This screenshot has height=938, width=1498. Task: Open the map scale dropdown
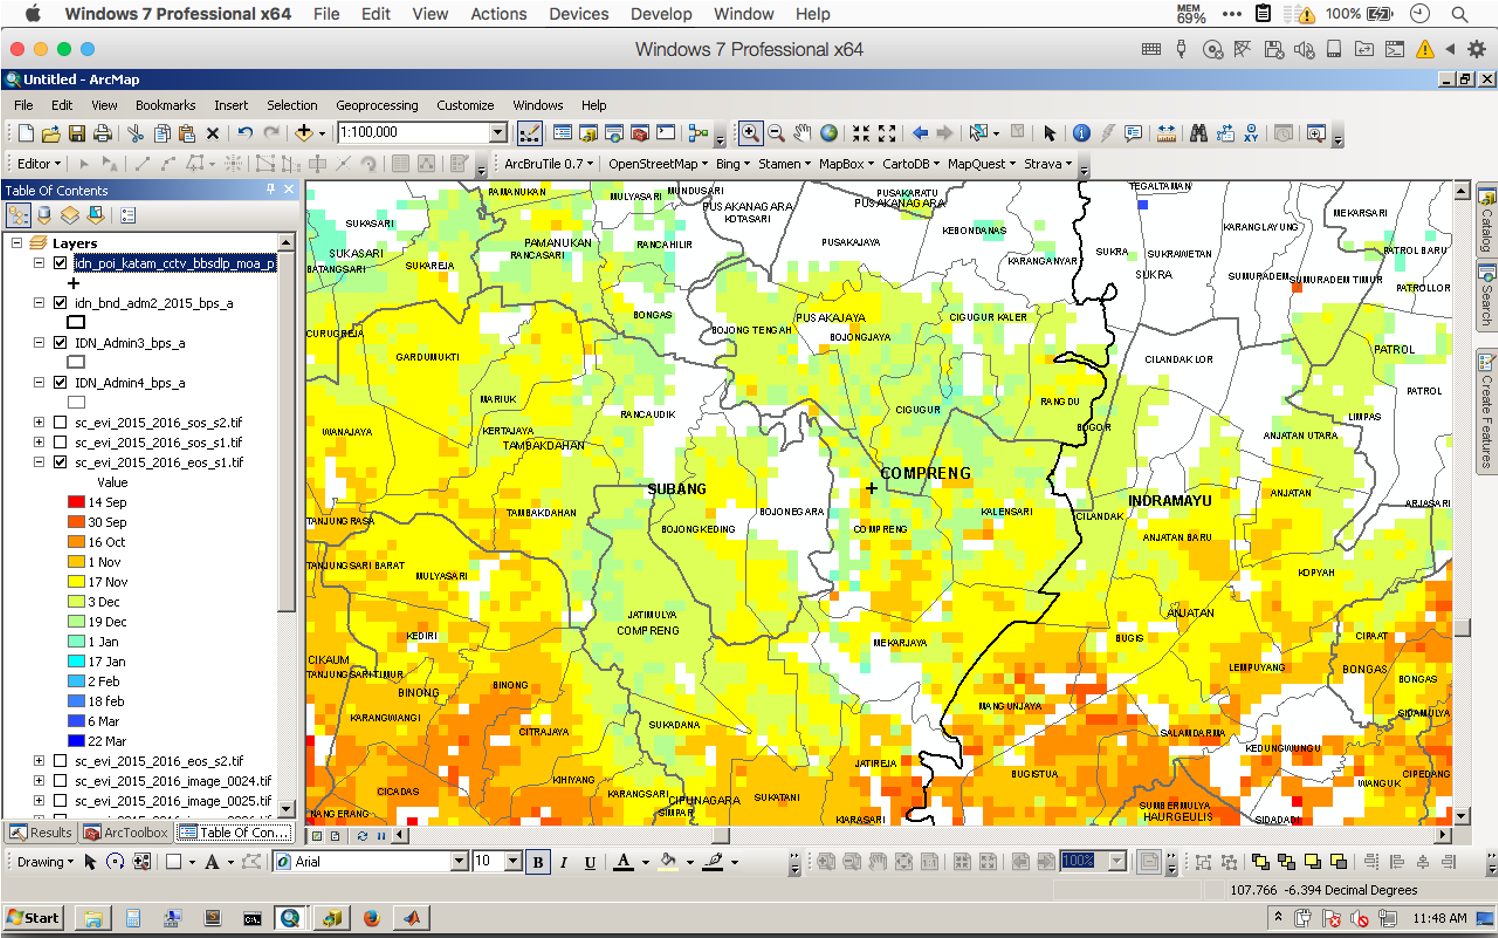pyautogui.click(x=498, y=133)
